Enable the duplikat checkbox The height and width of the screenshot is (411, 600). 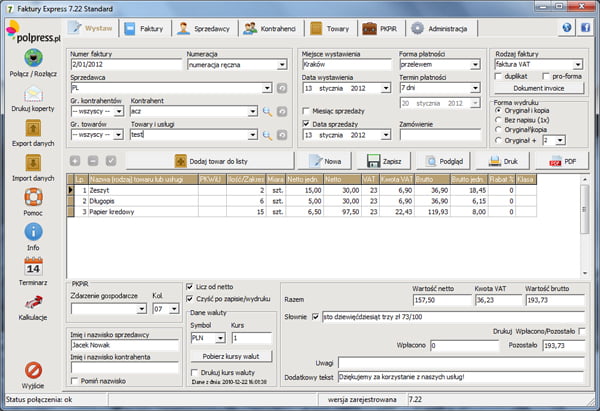pos(500,76)
